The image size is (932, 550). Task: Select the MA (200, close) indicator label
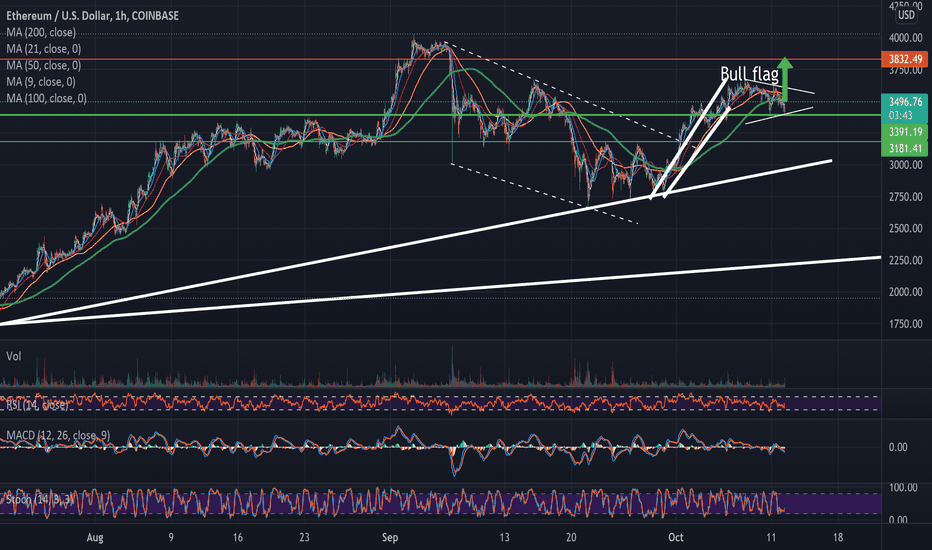[x=41, y=32]
